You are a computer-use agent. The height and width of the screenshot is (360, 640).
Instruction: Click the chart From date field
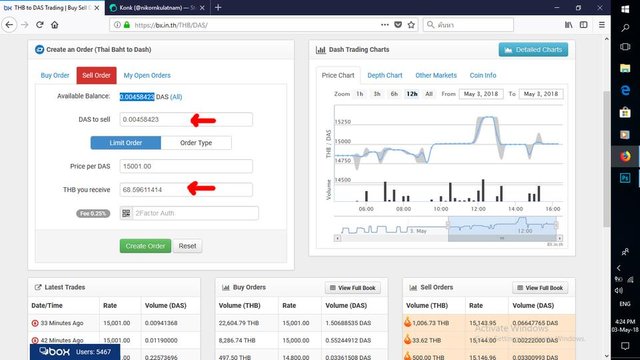tap(481, 94)
